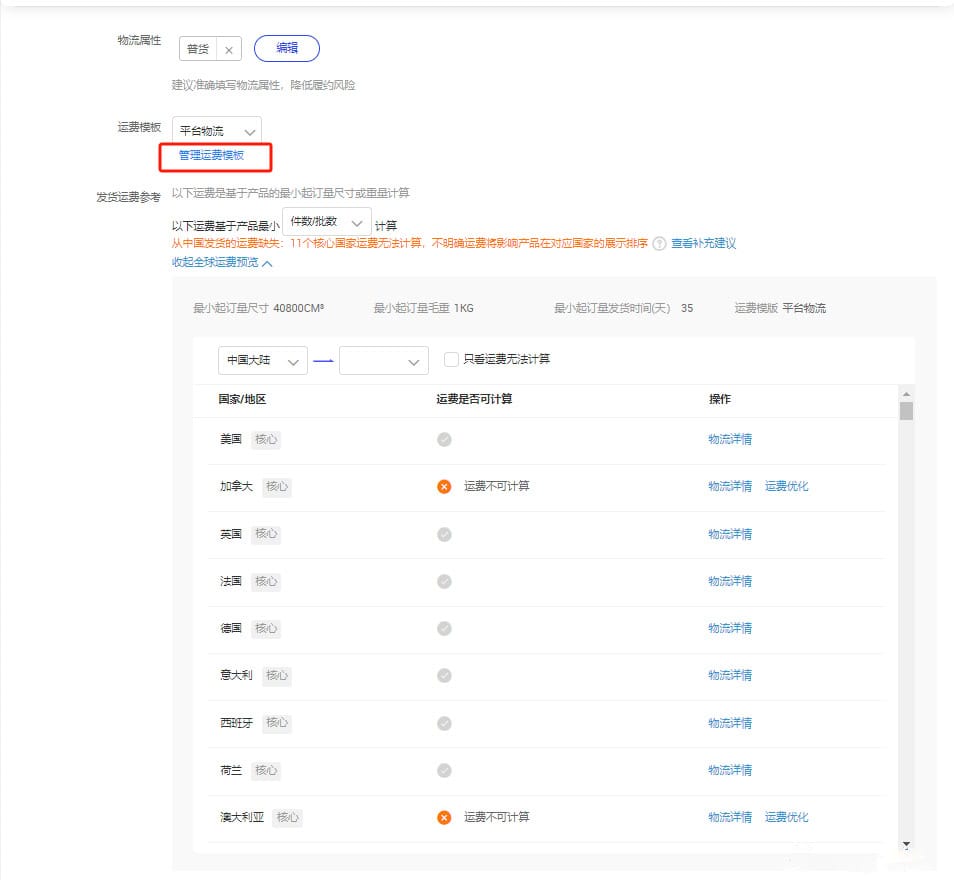The image size is (954, 880).
Task: Click the orange error icon for 澳大利亚
Action: (x=444, y=818)
